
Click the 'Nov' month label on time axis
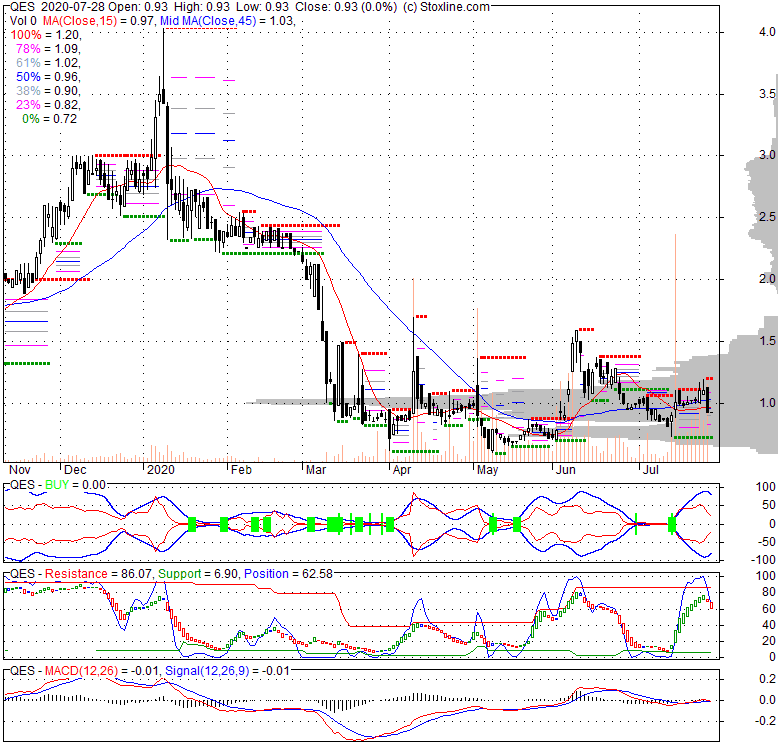click(20, 470)
